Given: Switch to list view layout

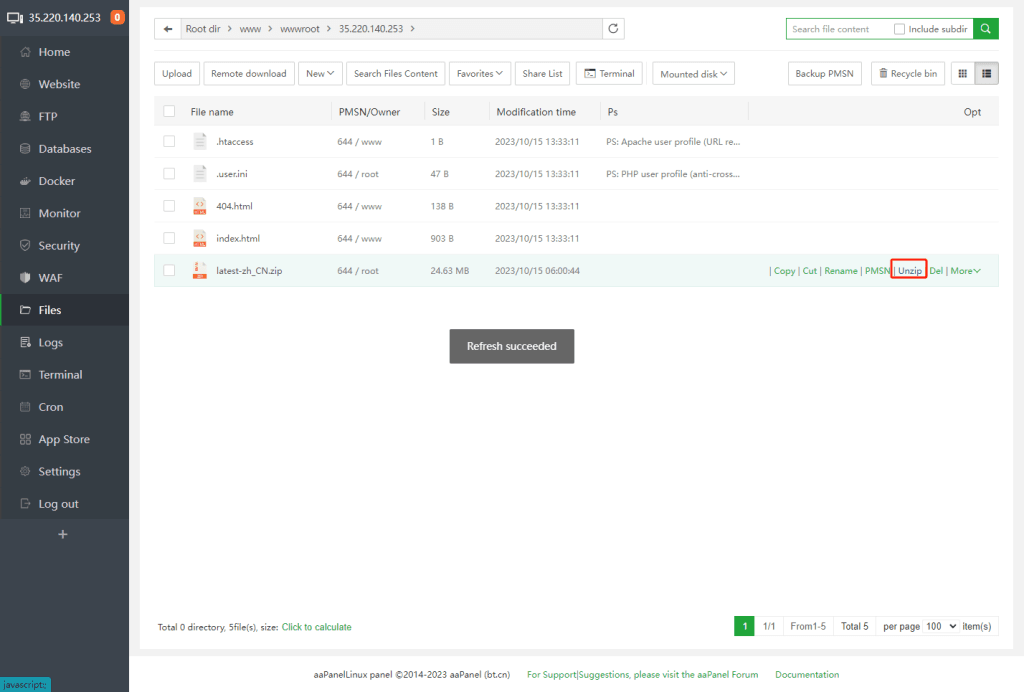Looking at the screenshot, I should 986,73.
